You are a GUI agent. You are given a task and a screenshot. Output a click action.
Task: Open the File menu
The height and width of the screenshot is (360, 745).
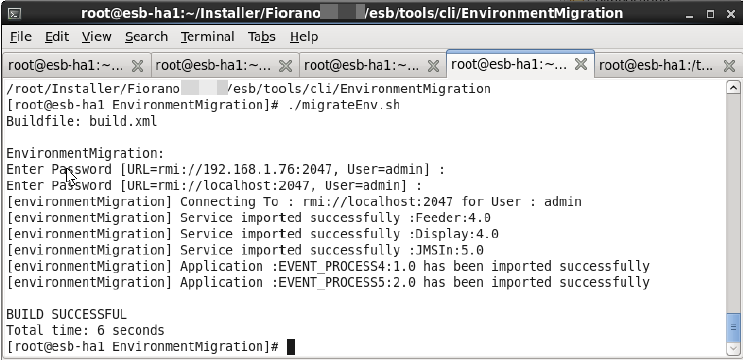(21, 37)
